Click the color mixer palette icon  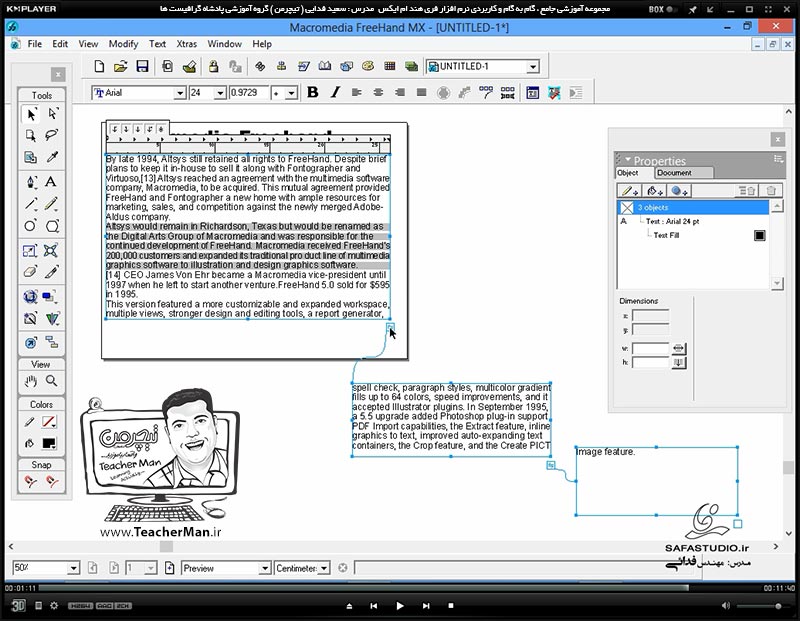[368, 66]
